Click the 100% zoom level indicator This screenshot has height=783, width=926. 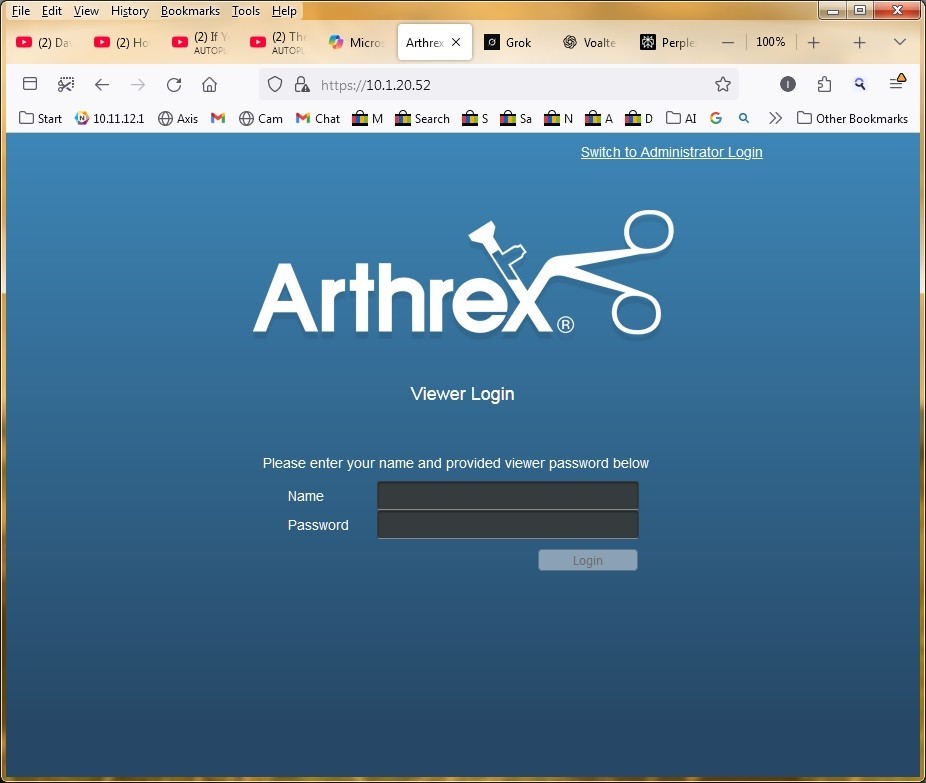tap(771, 42)
